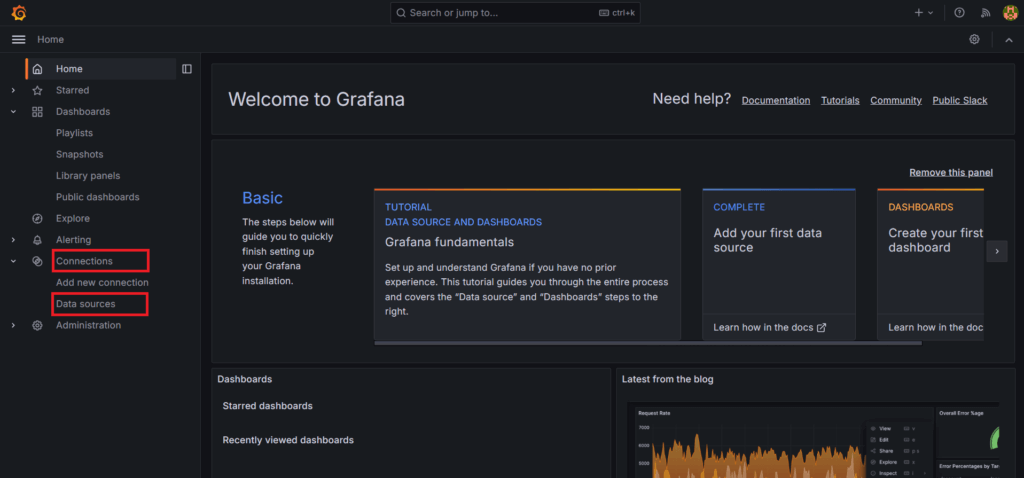
Task: Click the Recently viewed dashboards heading
Action: tap(288, 440)
